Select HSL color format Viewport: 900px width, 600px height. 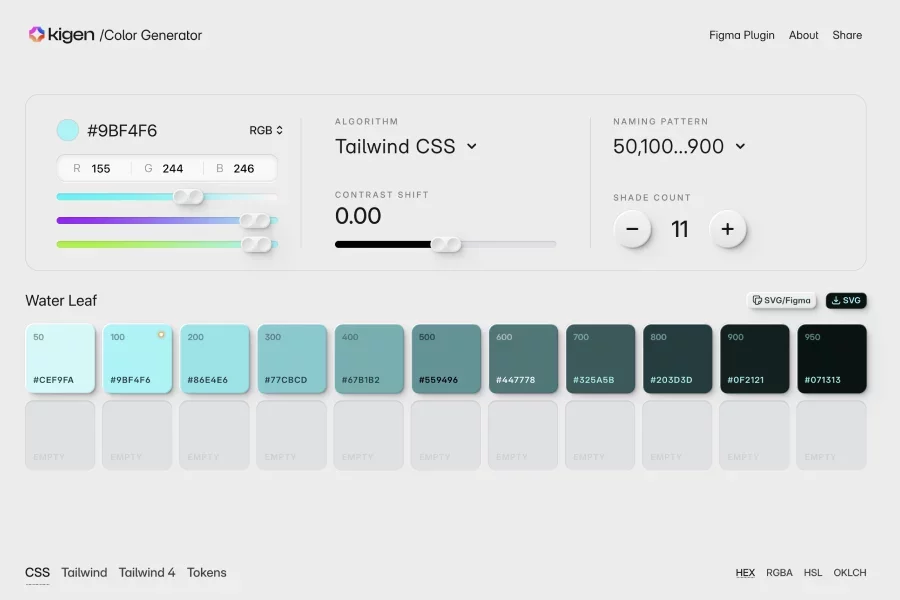pos(813,573)
